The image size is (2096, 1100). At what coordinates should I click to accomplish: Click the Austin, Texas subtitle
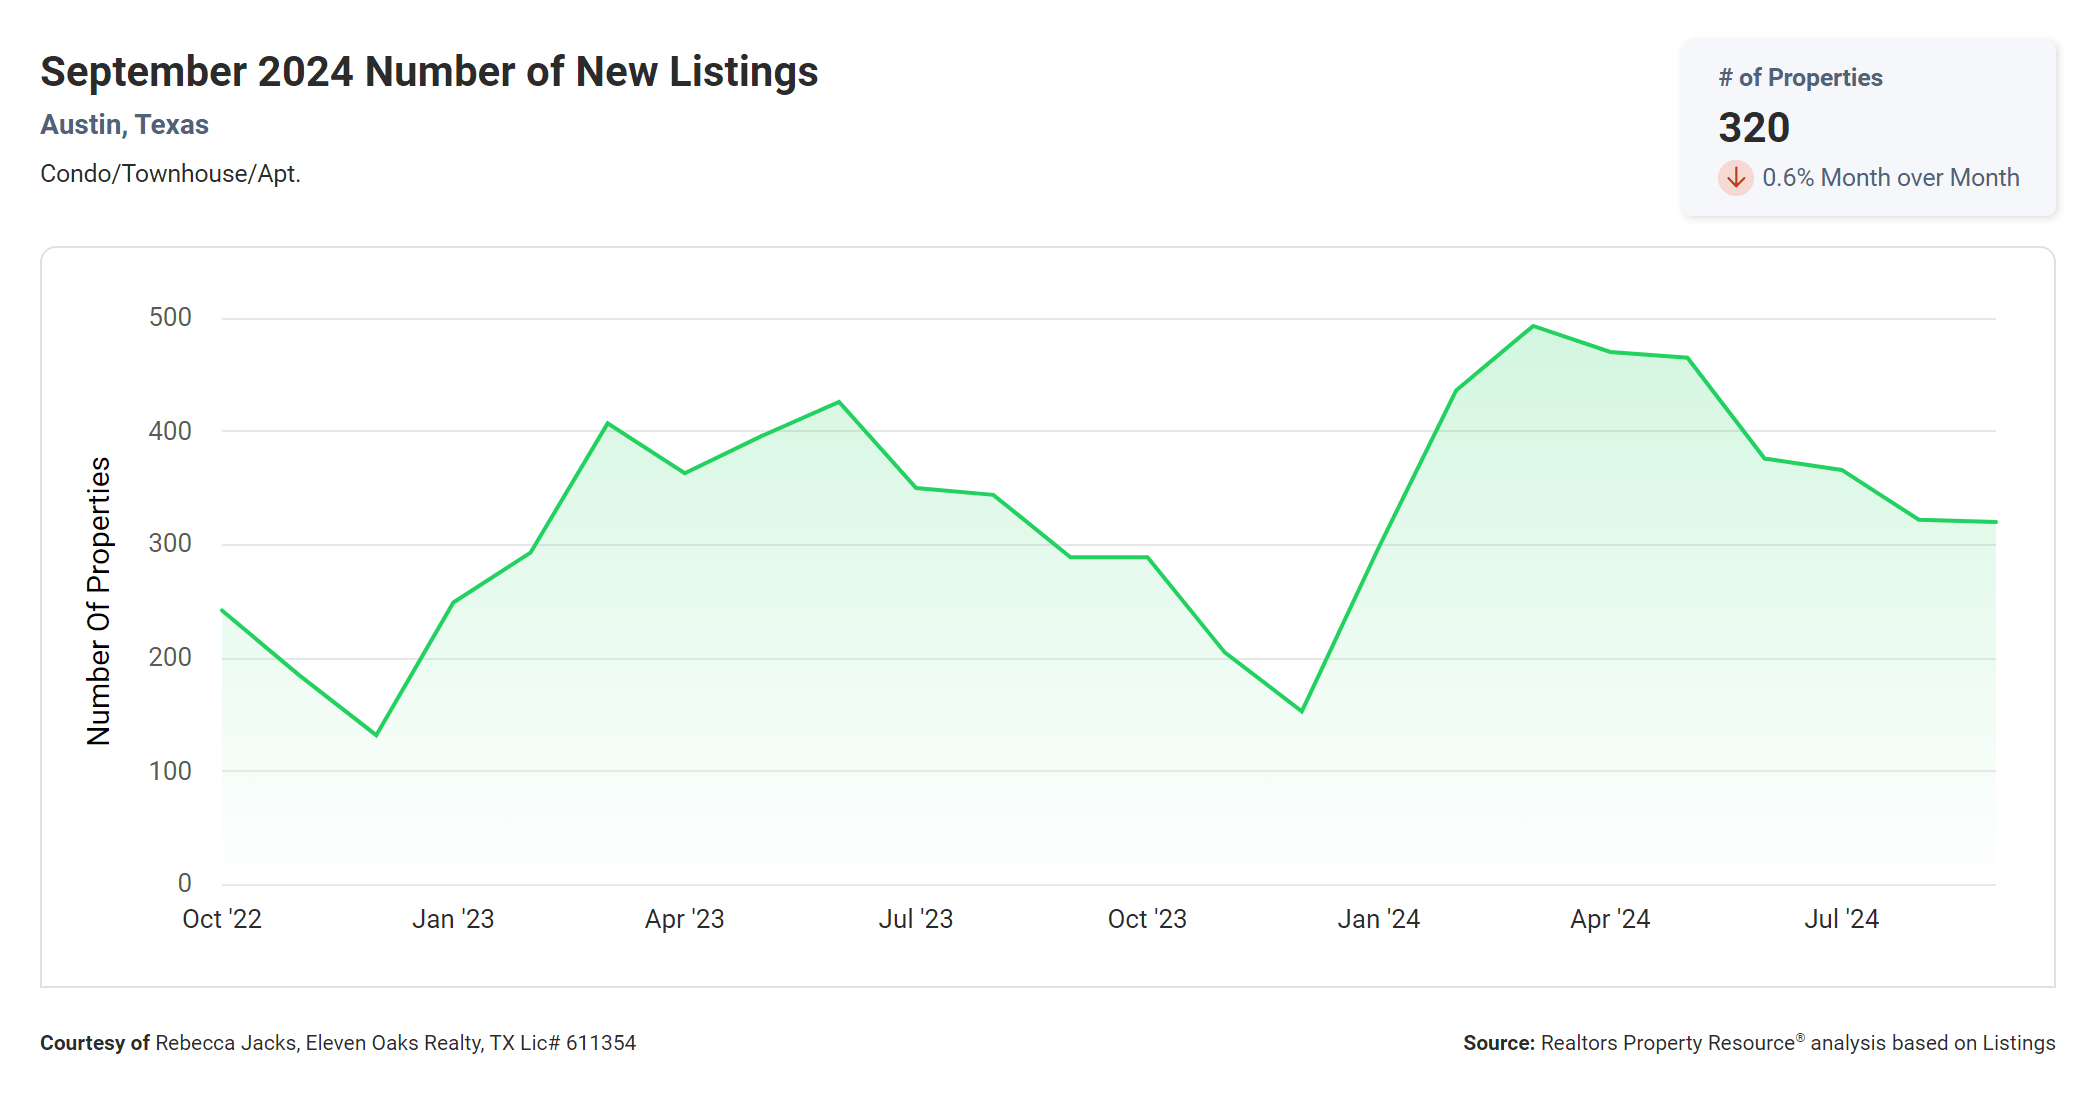click(x=124, y=125)
